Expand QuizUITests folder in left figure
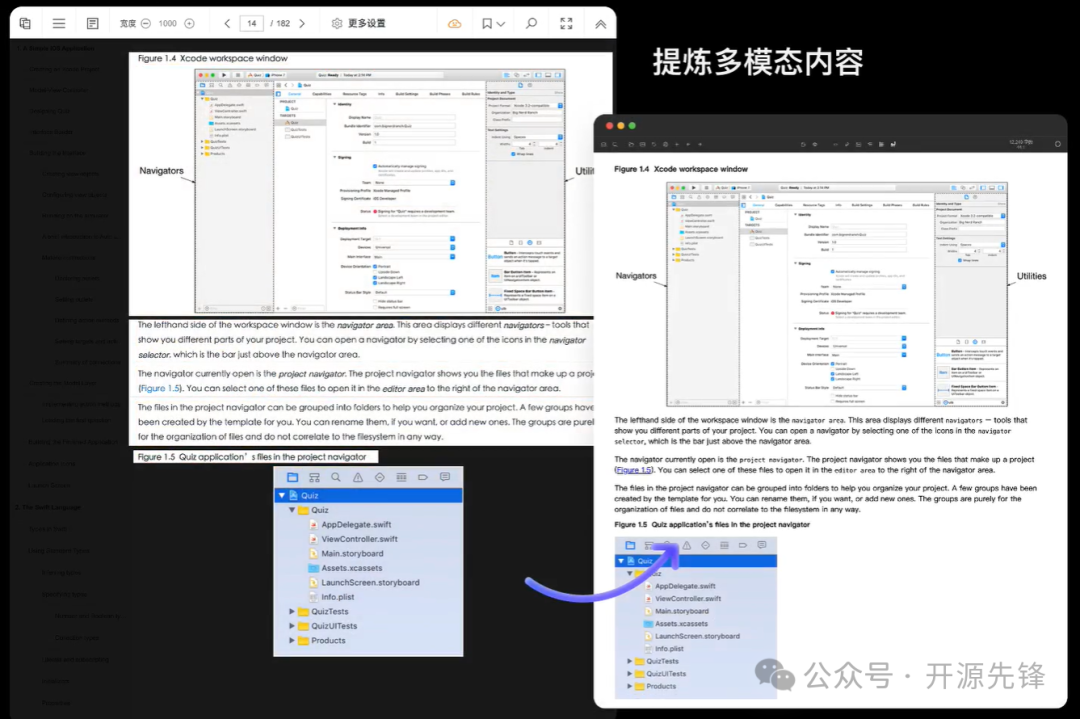 (291, 626)
